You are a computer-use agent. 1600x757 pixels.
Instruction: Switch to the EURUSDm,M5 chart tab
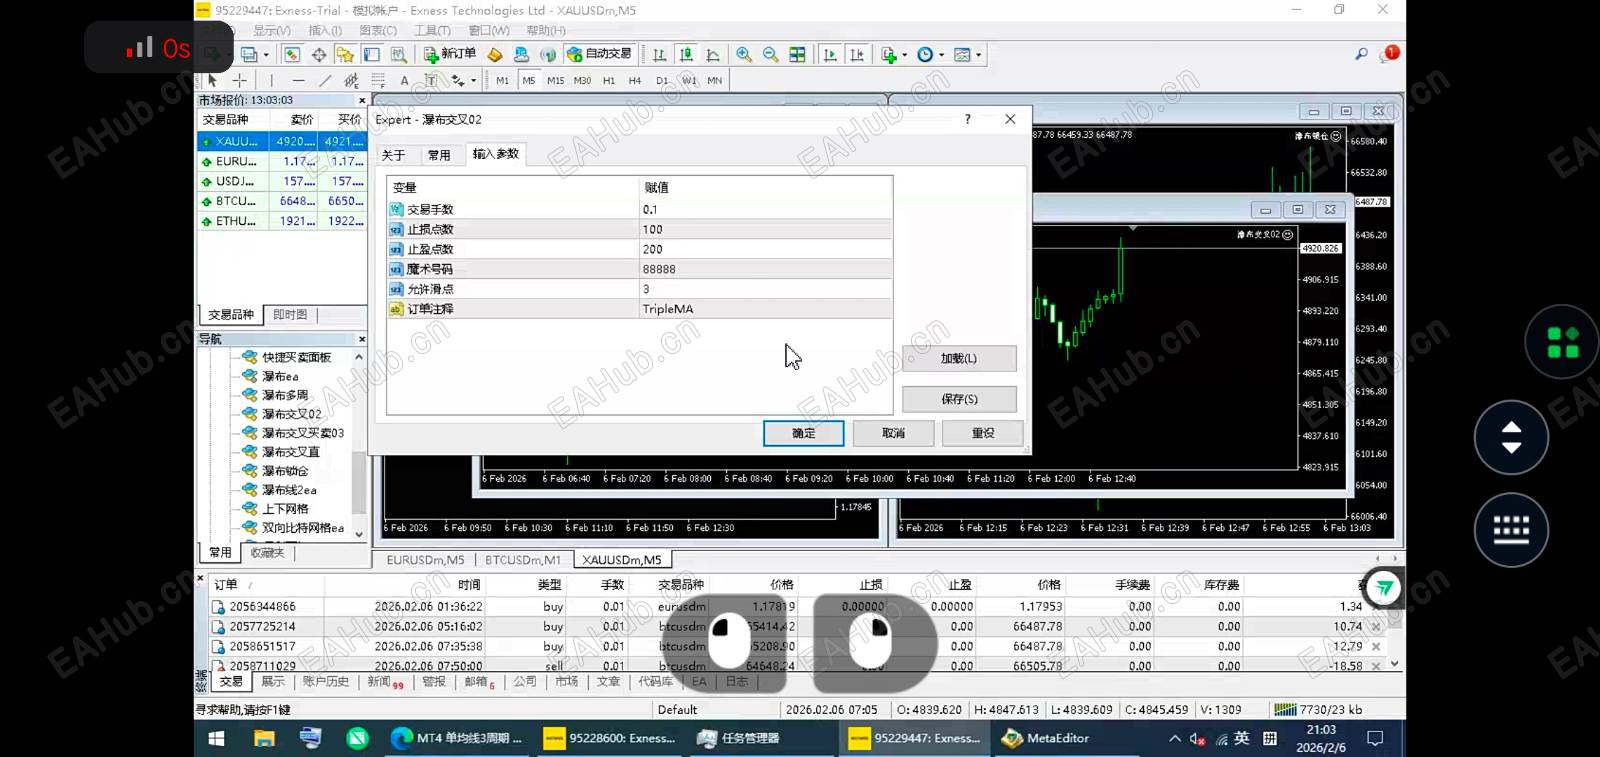(425, 560)
